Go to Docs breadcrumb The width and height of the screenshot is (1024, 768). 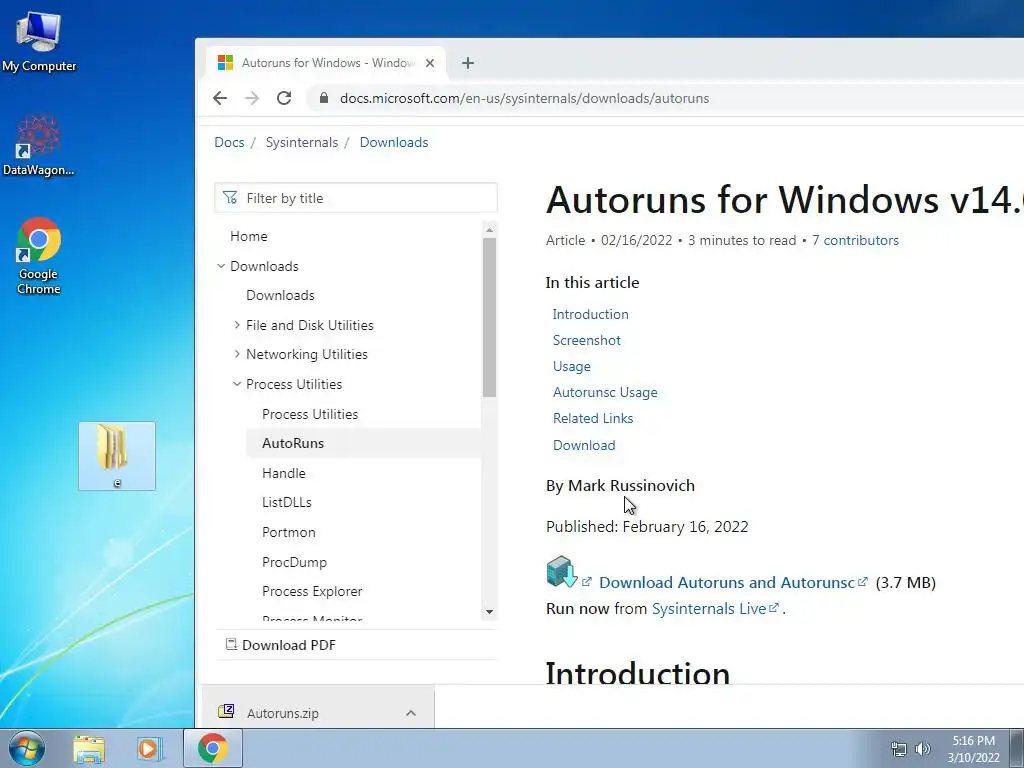pos(229,142)
